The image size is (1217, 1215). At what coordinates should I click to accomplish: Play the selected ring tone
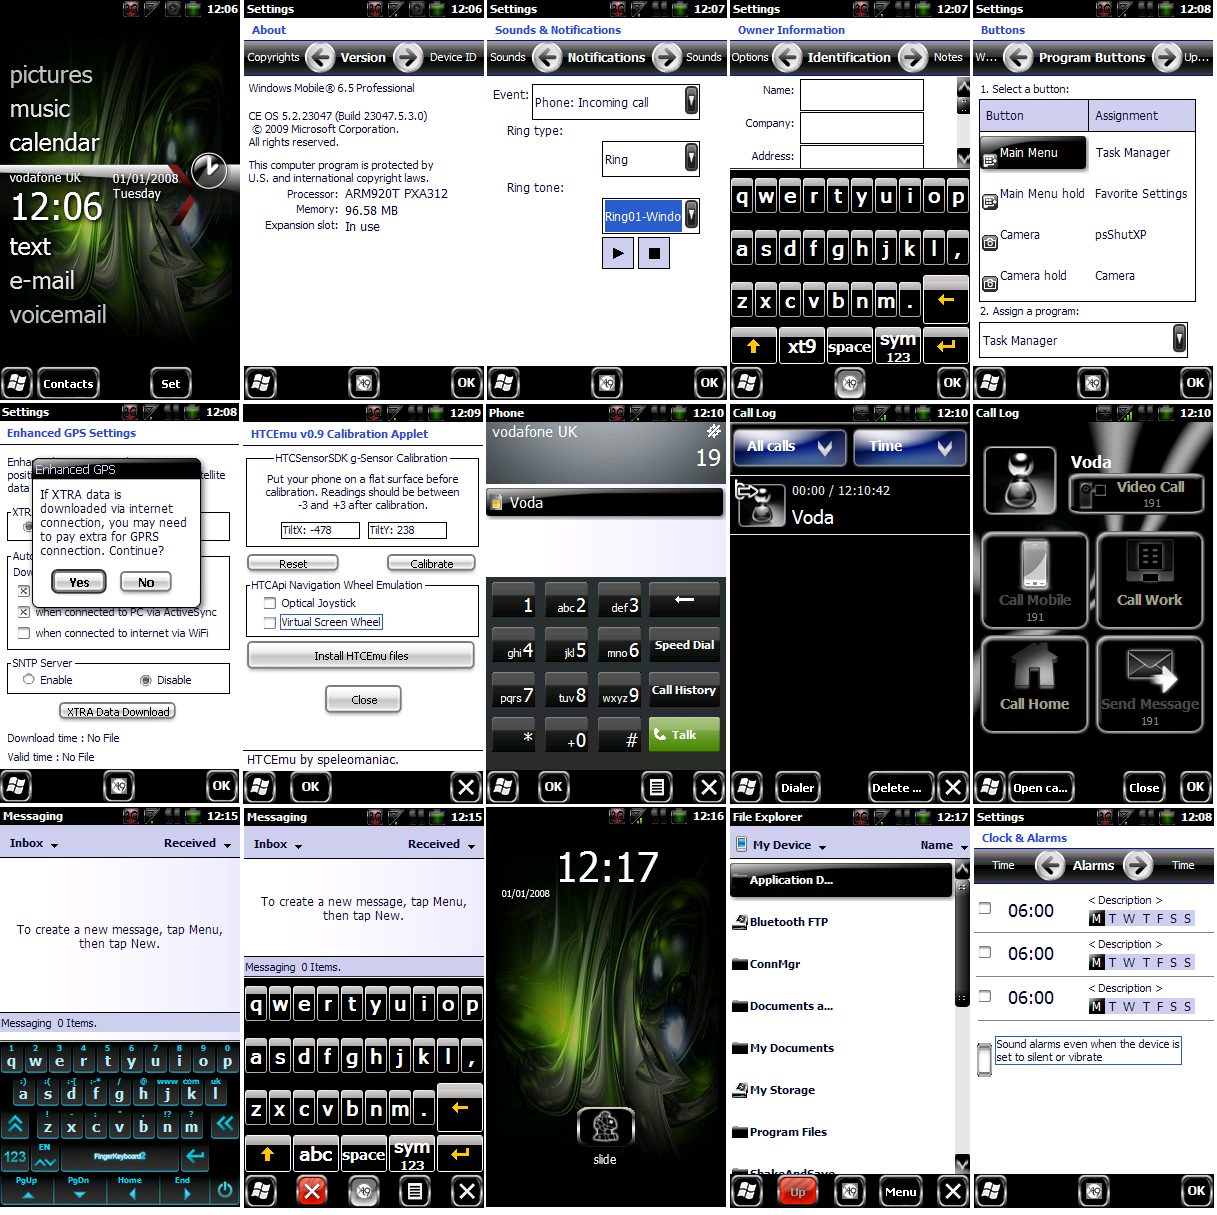click(617, 253)
